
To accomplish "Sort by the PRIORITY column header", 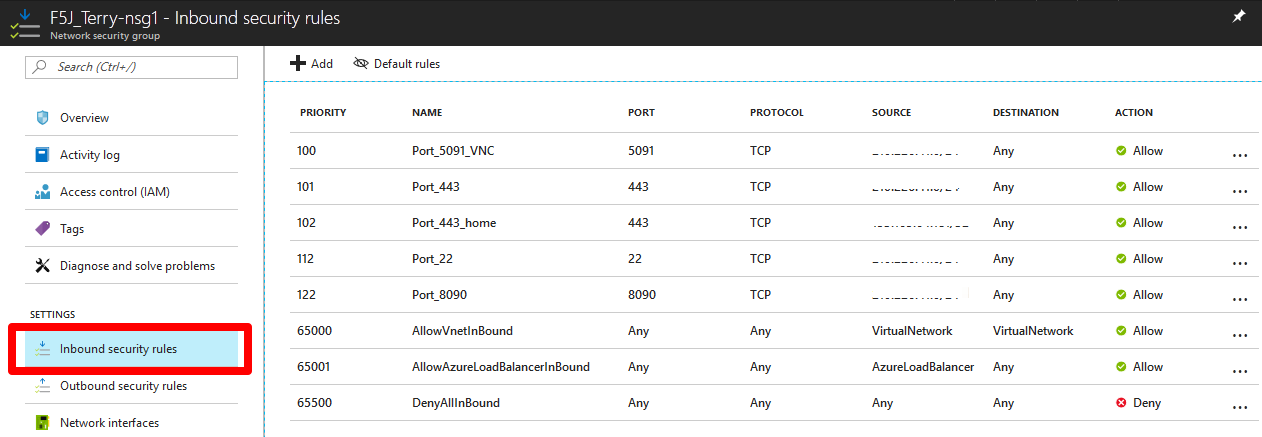I will (323, 113).
